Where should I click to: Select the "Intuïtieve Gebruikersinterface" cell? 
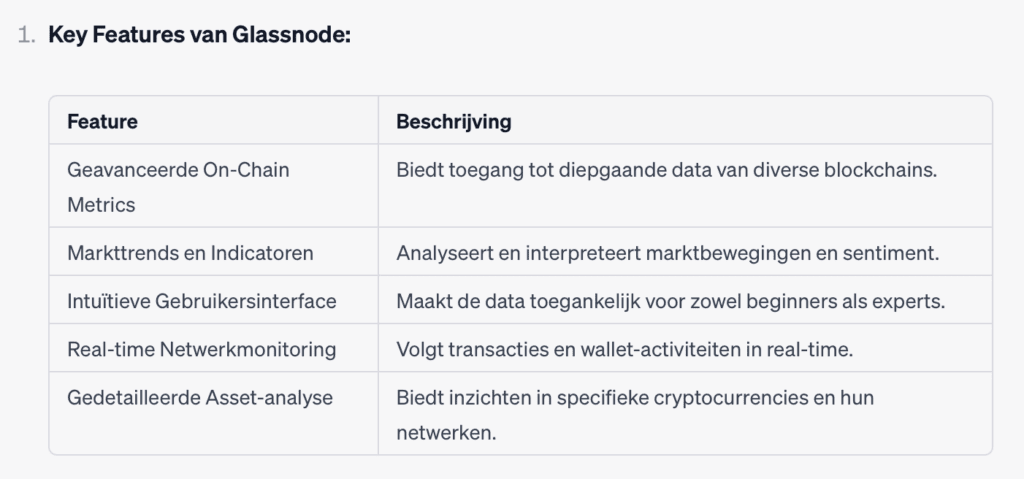(x=202, y=301)
